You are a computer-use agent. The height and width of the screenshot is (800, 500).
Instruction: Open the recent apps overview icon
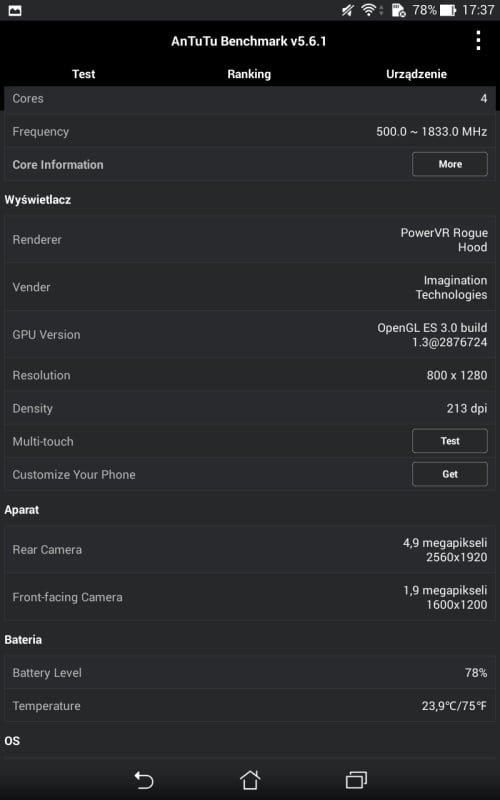coord(356,780)
